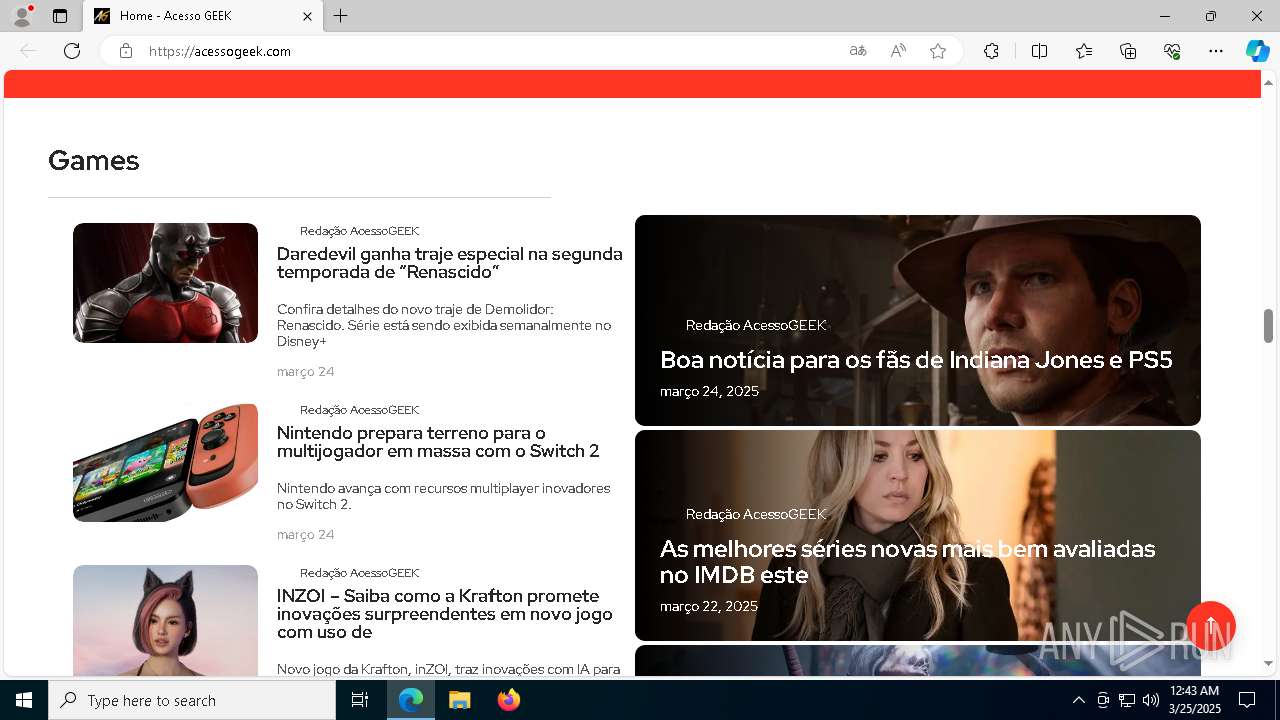Open Microsoft Edge from the taskbar
The width and height of the screenshot is (1280, 720).
[411, 700]
